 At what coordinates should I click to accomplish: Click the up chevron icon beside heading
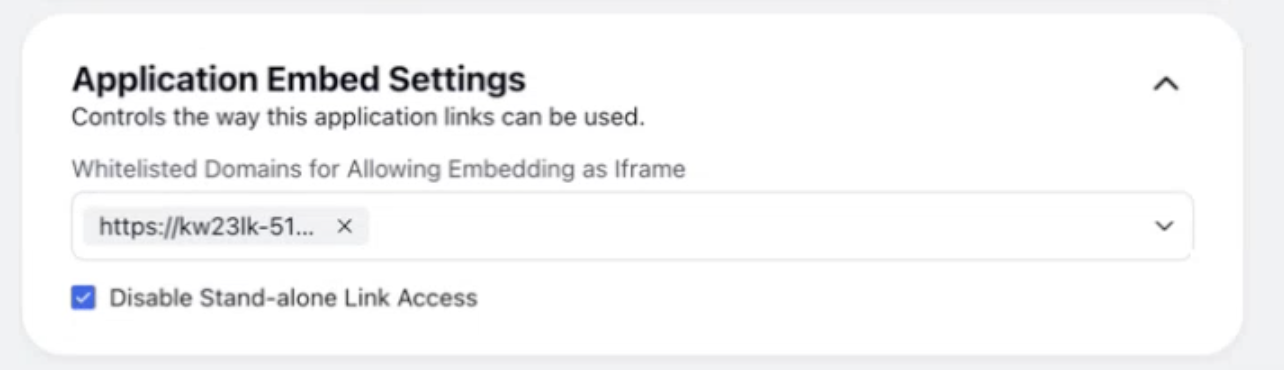pyautogui.click(x=1165, y=85)
